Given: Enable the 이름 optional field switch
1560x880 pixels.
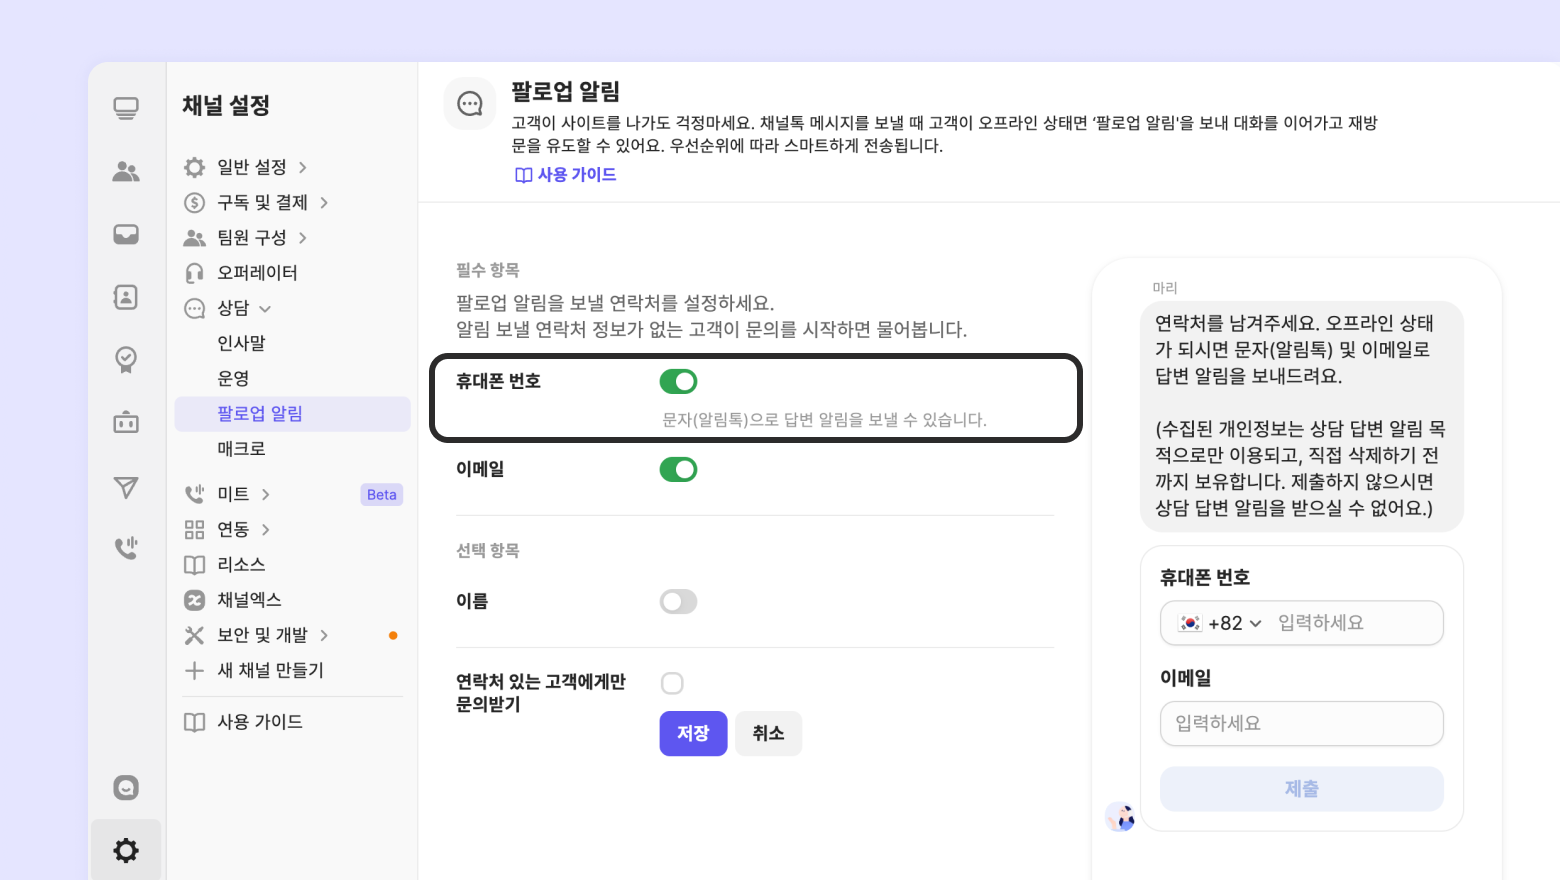Looking at the screenshot, I should [678, 601].
